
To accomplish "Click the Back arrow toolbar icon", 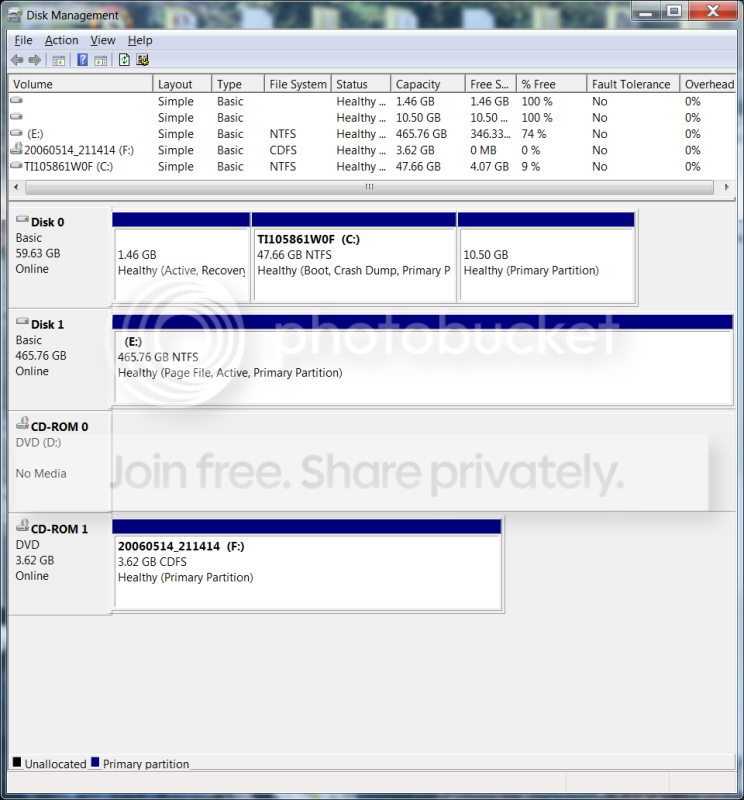I will 17,60.
